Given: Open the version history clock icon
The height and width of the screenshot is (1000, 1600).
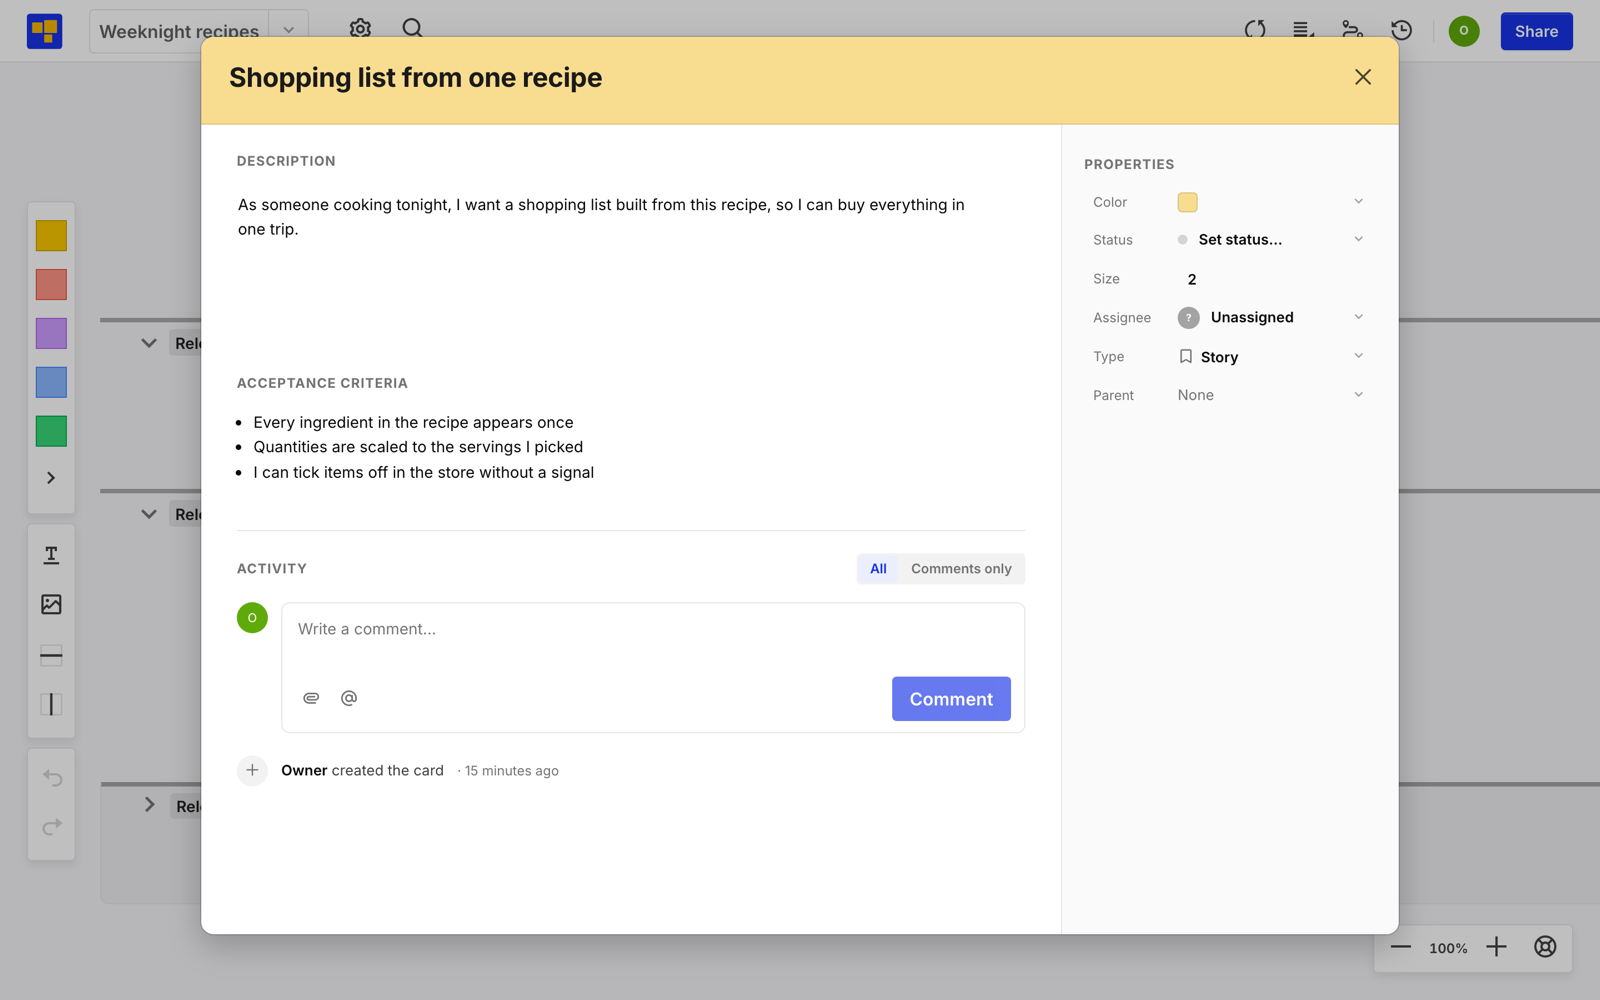Looking at the screenshot, I should [1401, 30].
